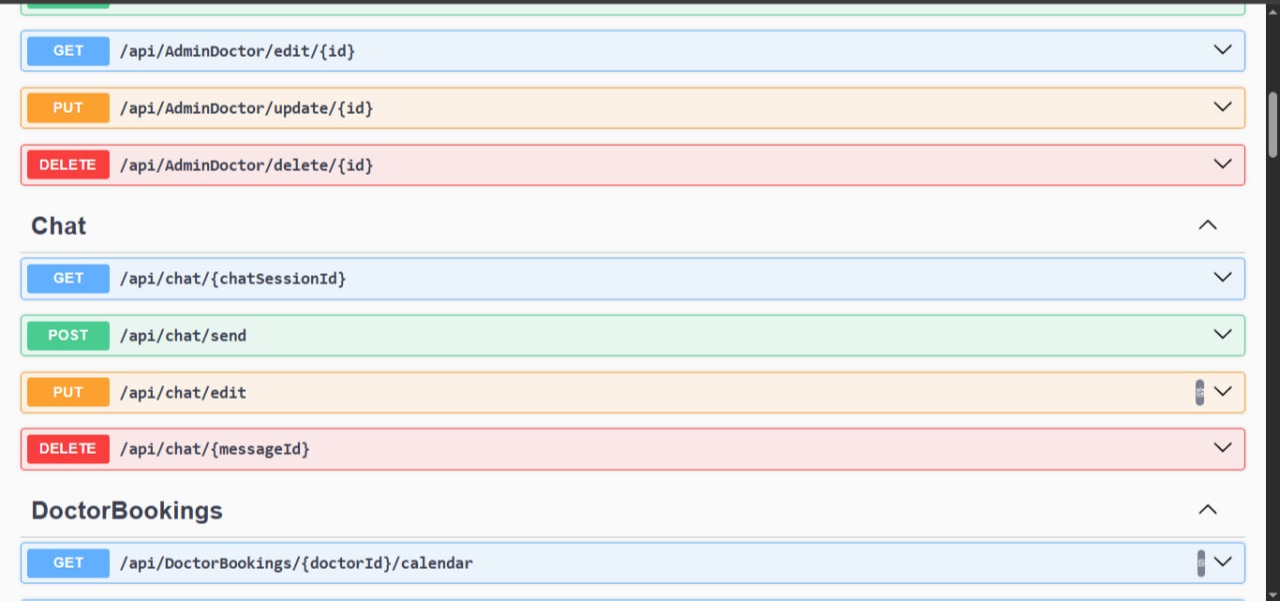Image resolution: width=1280 pixels, height=601 pixels.
Task: Click the PUT badge on /api/AdminDoctor/update/{id}
Action: [x=67, y=107]
